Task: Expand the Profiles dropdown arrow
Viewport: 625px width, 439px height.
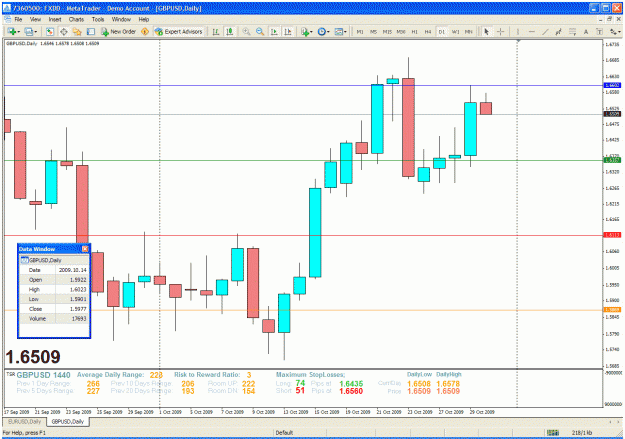Action: click(x=35, y=32)
